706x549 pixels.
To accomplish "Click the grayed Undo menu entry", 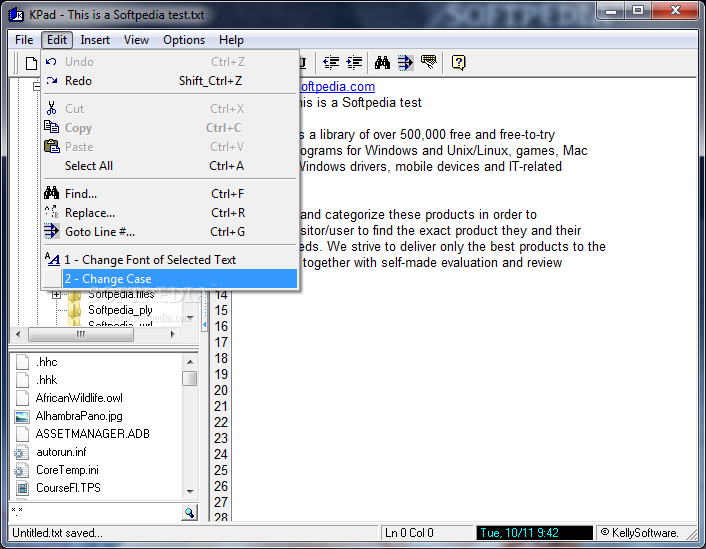I will pos(170,62).
